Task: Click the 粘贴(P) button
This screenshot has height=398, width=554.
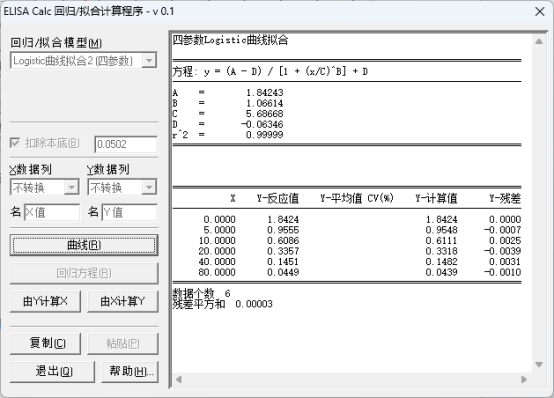Action: pos(123,344)
